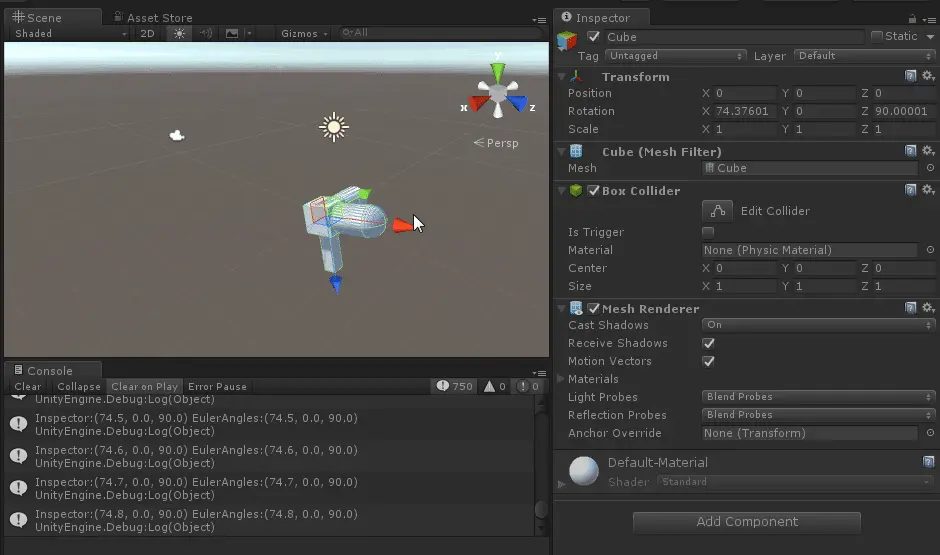Toggle the Inspector lock icon
This screenshot has width=940, height=555.
pyautogui.click(x=912, y=19)
